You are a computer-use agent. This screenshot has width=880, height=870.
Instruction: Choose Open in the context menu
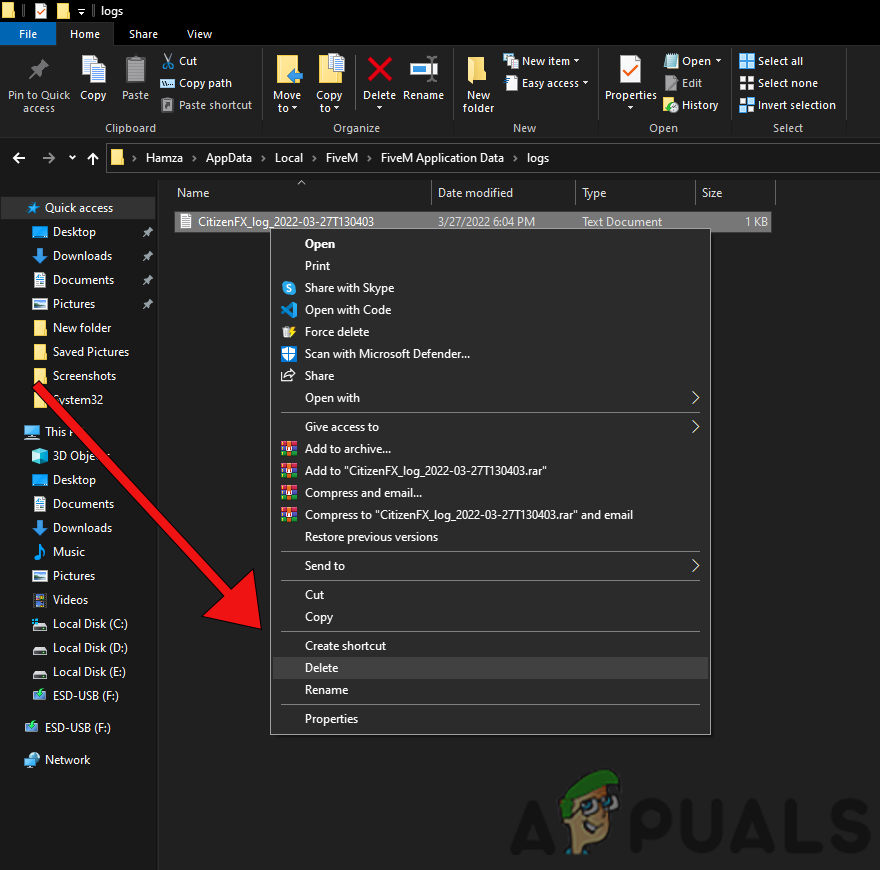[490, 244]
